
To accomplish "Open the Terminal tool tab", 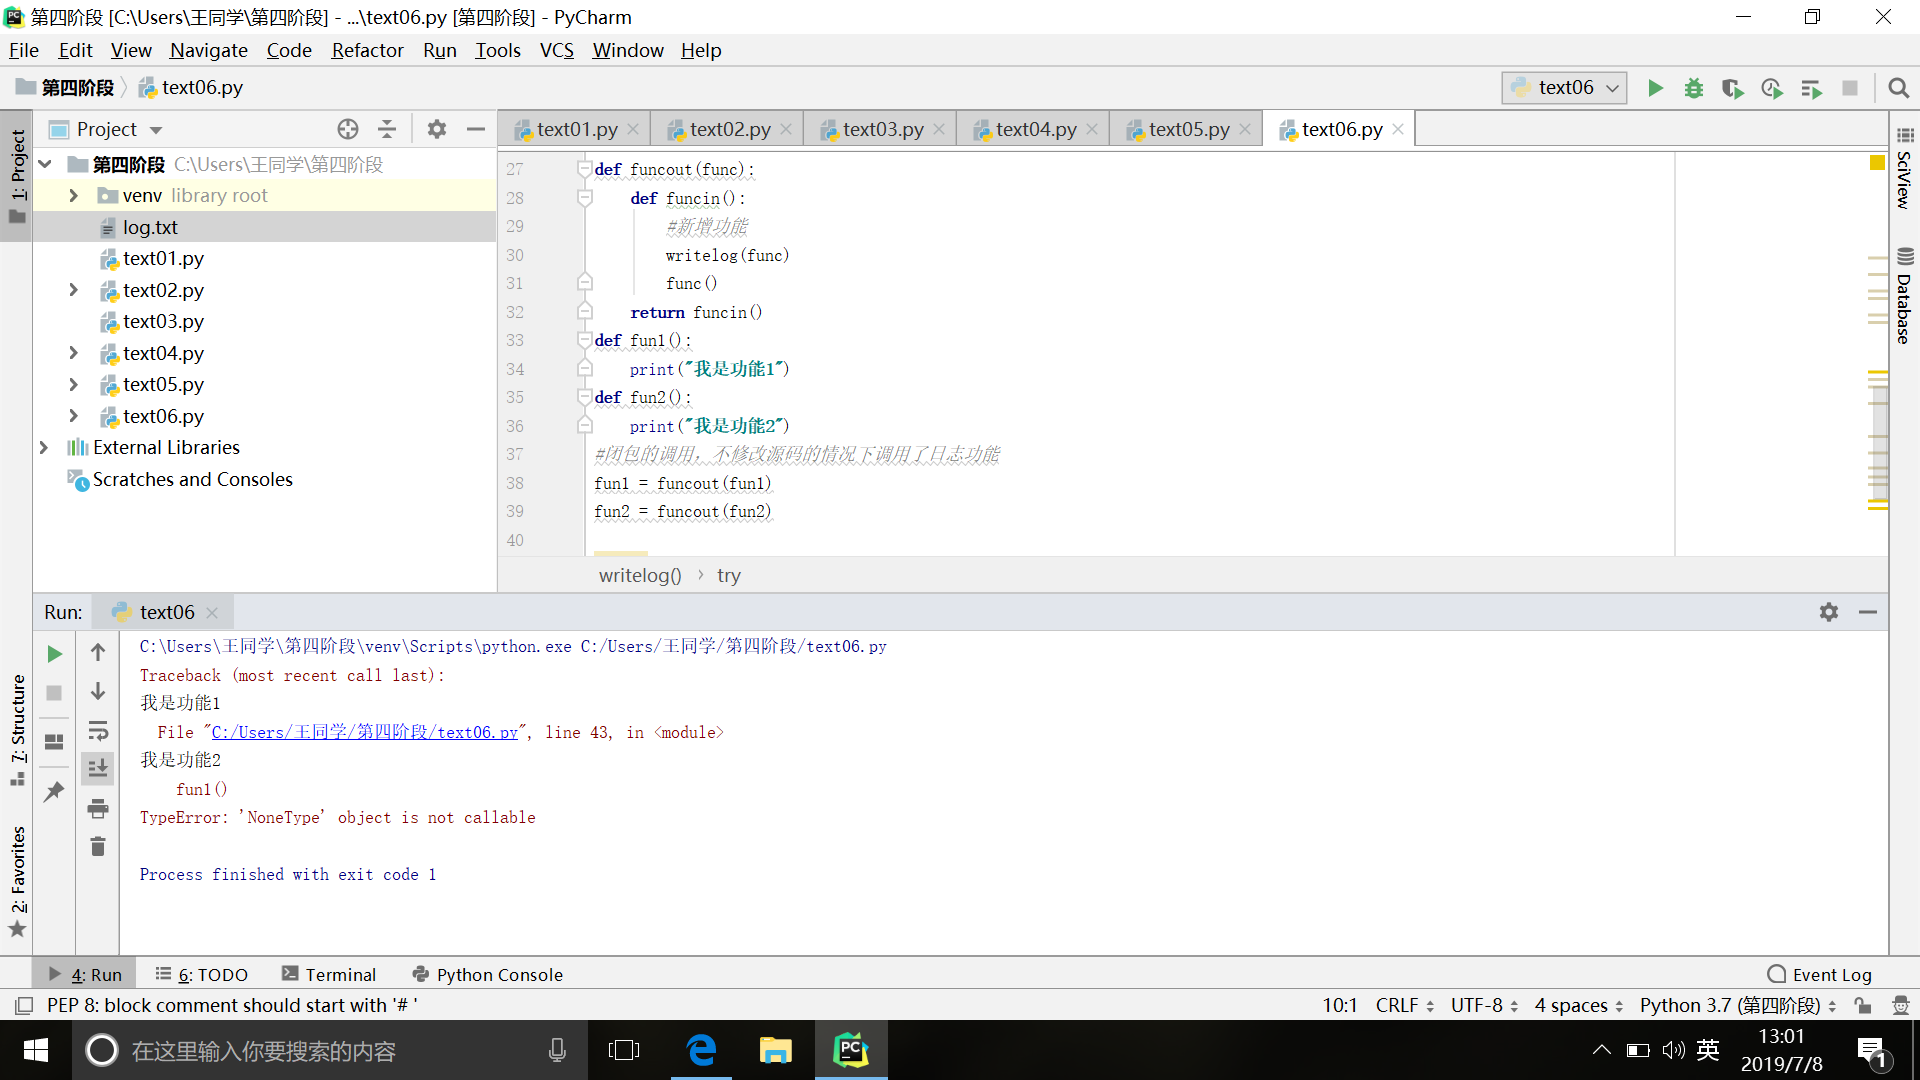I will (x=329, y=975).
